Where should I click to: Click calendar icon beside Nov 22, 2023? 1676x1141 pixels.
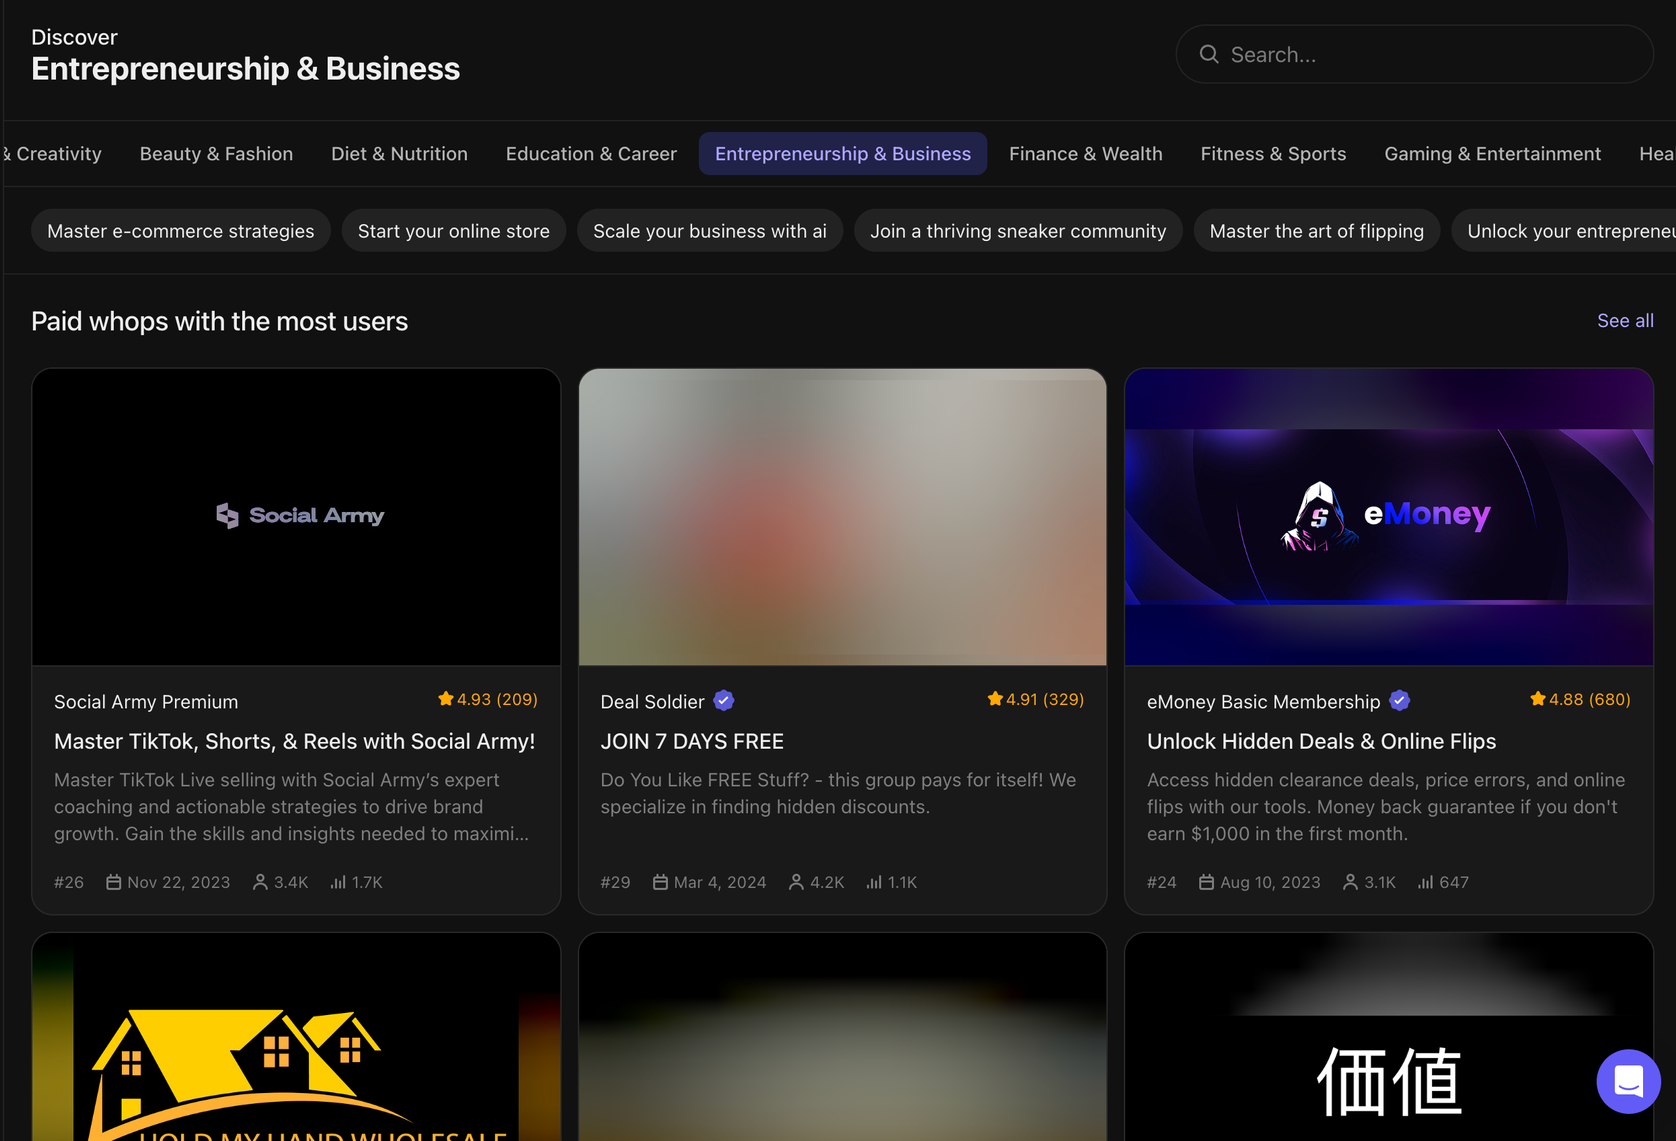(x=114, y=882)
